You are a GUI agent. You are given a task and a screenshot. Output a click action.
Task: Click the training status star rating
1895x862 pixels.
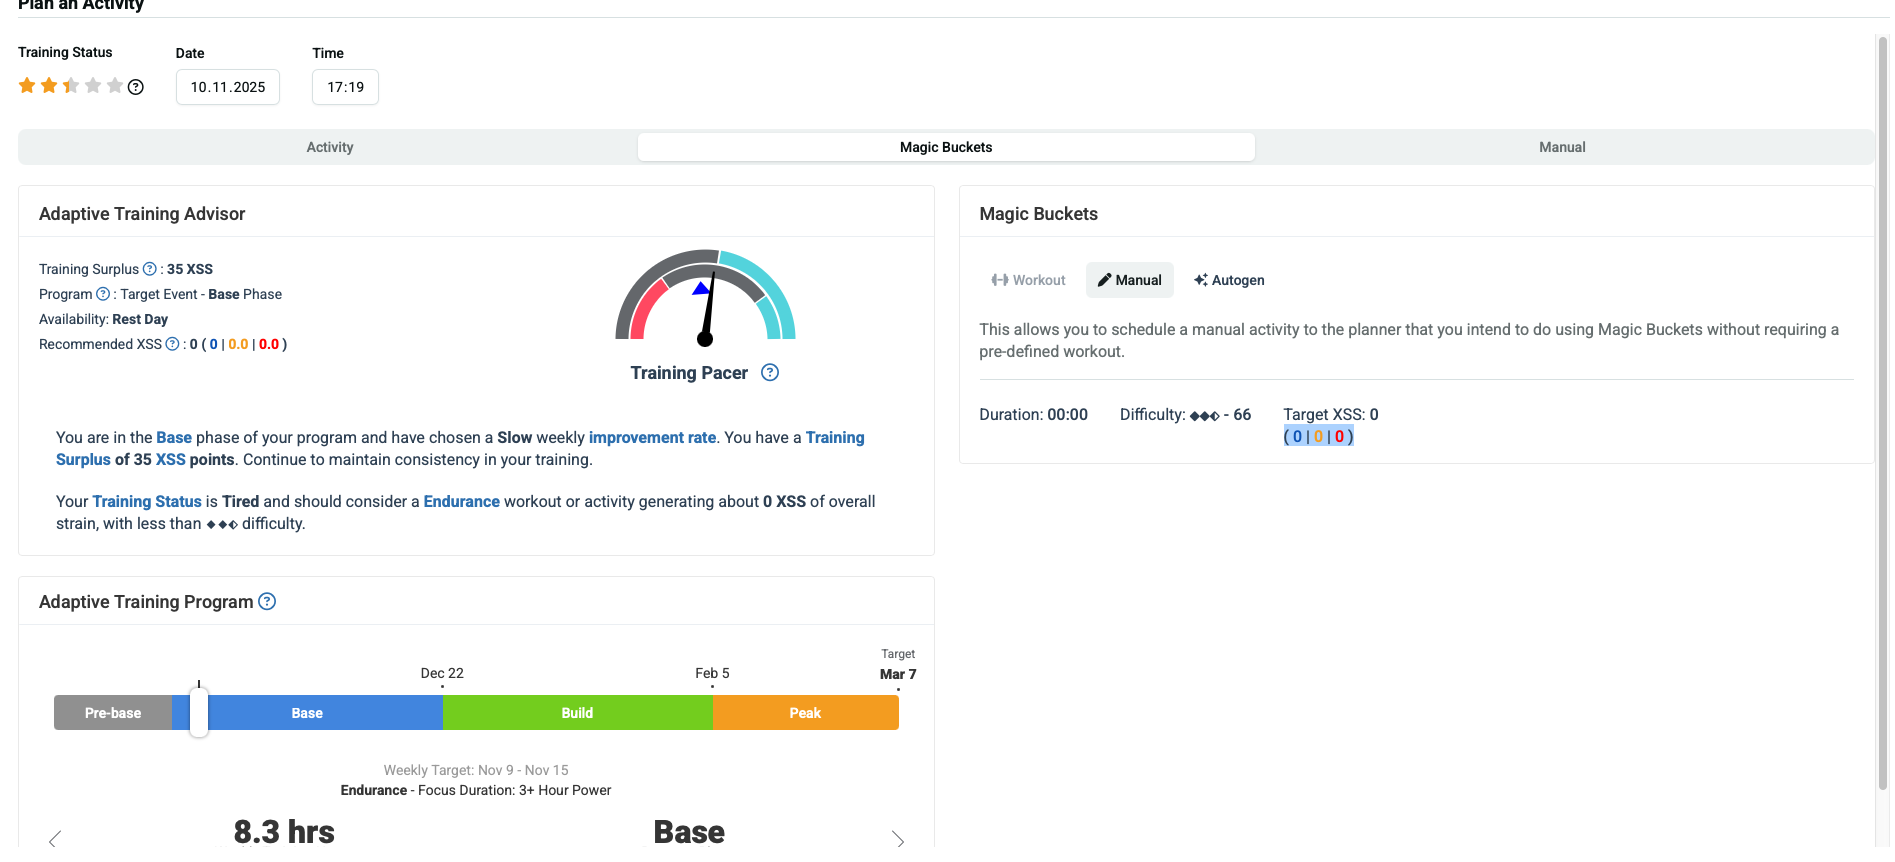(70, 86)
